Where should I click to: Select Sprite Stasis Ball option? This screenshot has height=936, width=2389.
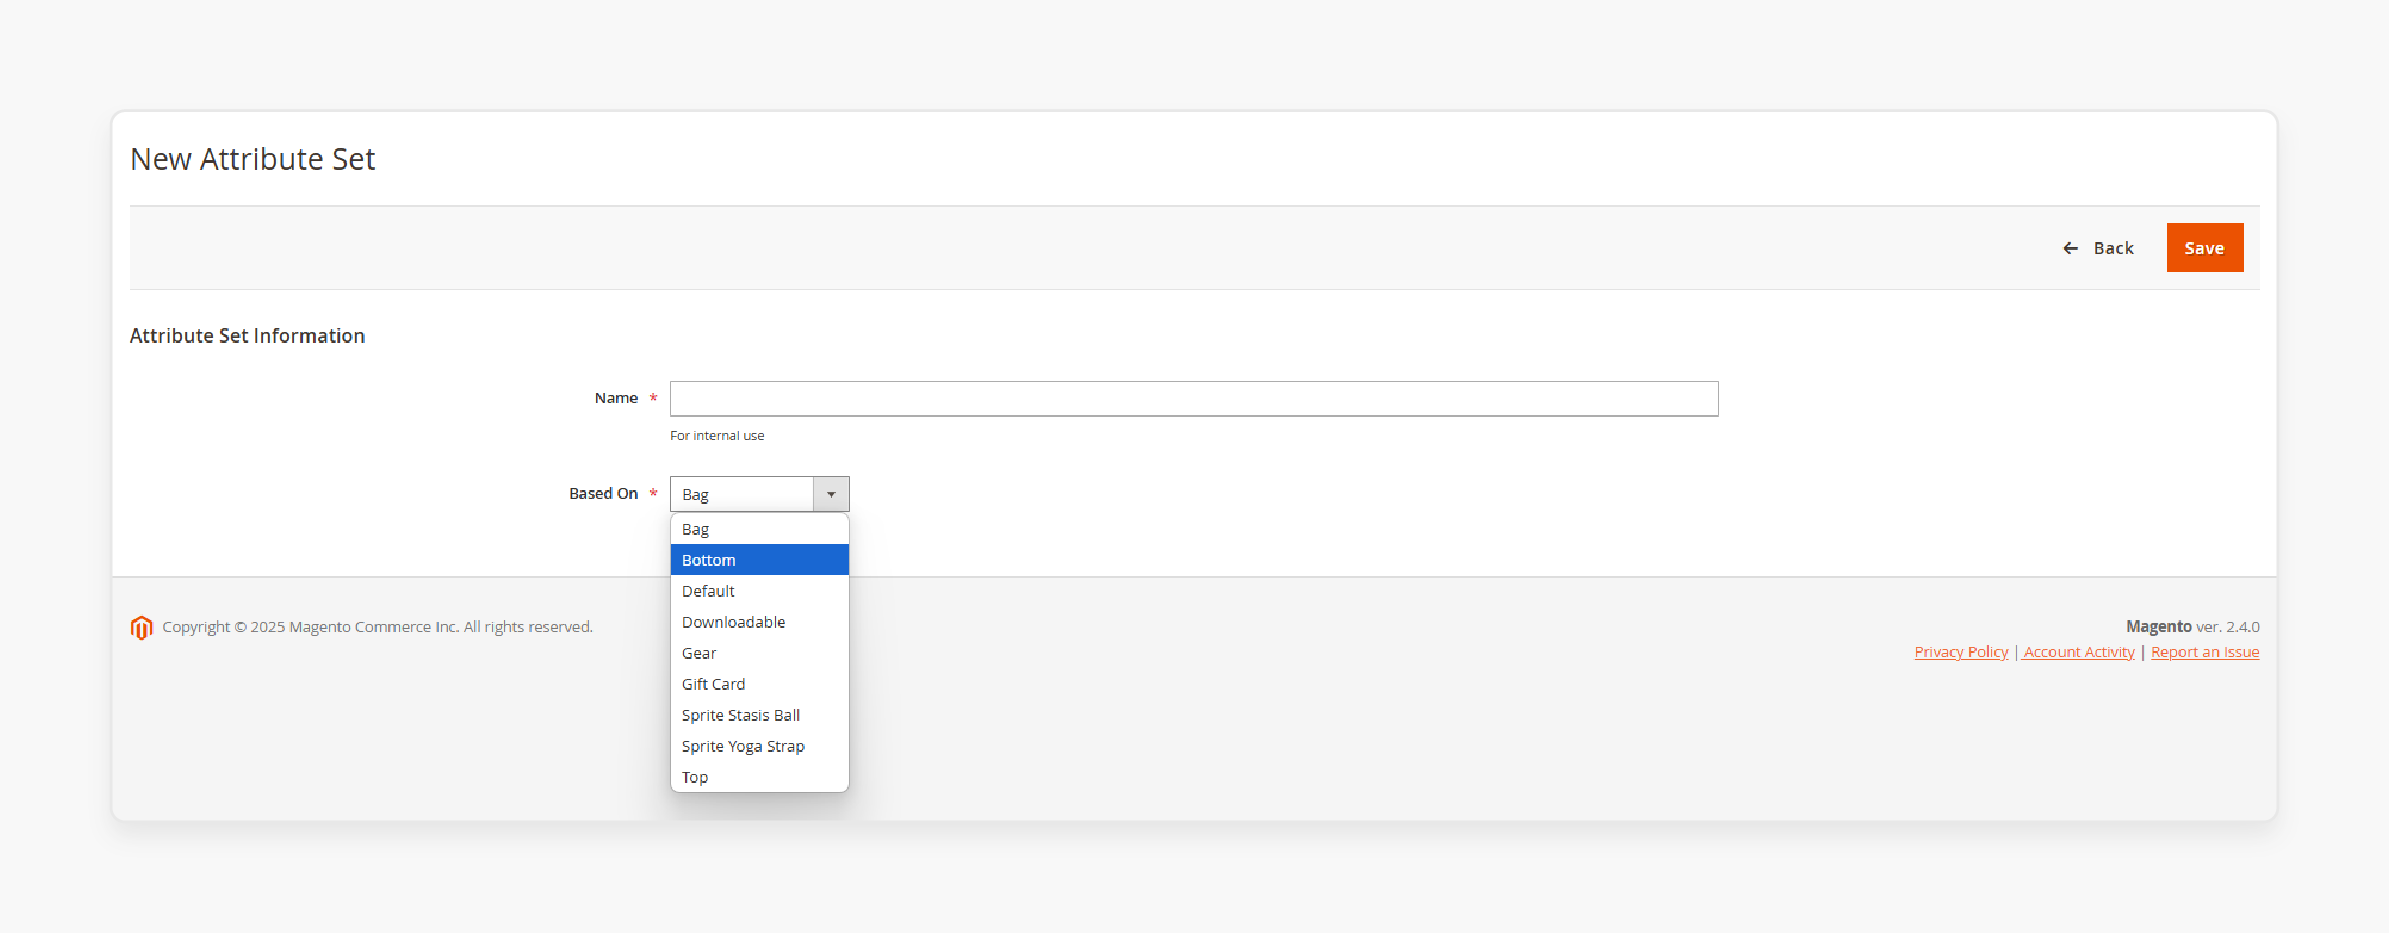pyautogui.click(x=759, y=716)
